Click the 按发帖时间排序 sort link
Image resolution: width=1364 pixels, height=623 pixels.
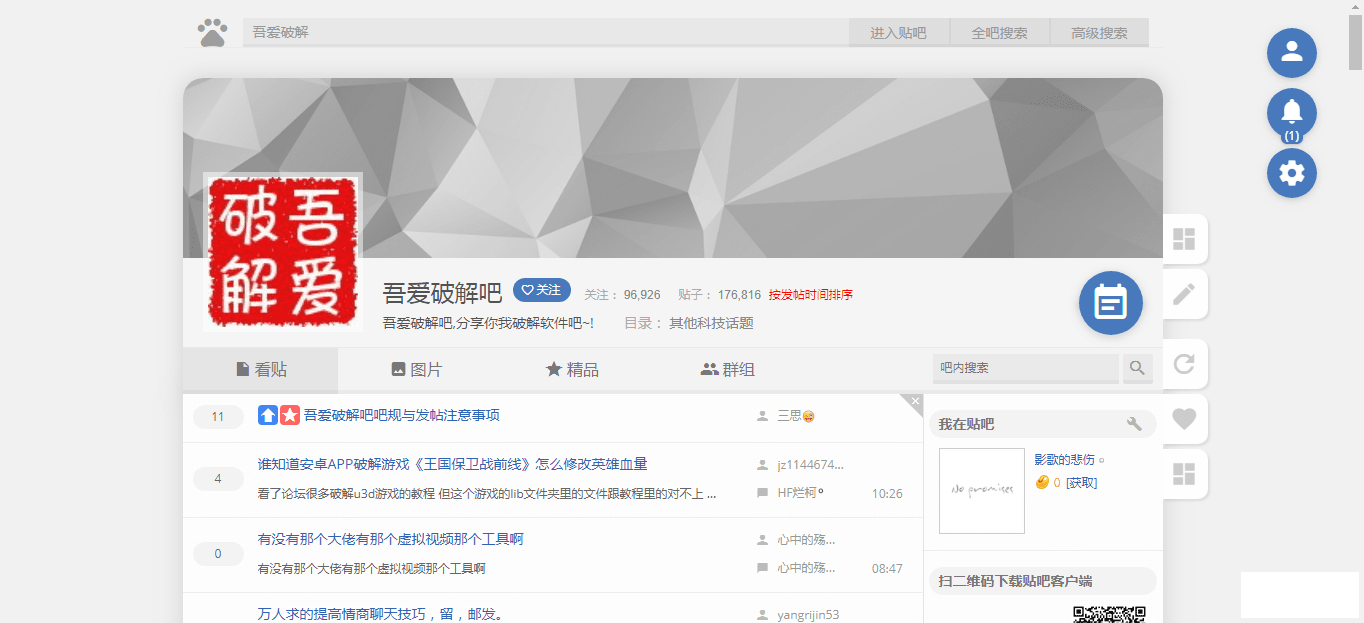(811, 295)
